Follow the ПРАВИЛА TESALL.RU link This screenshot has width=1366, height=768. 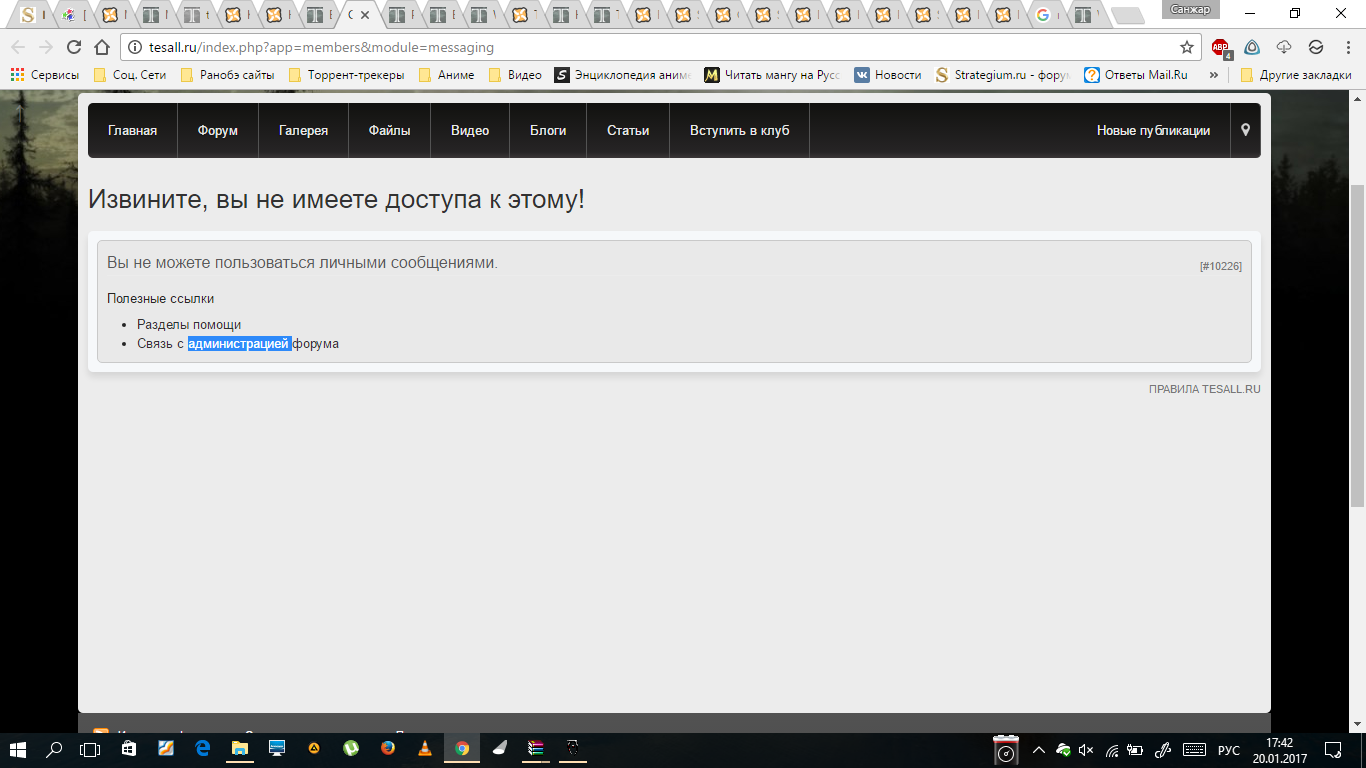pyautogui.click(x=1205, y=389)
